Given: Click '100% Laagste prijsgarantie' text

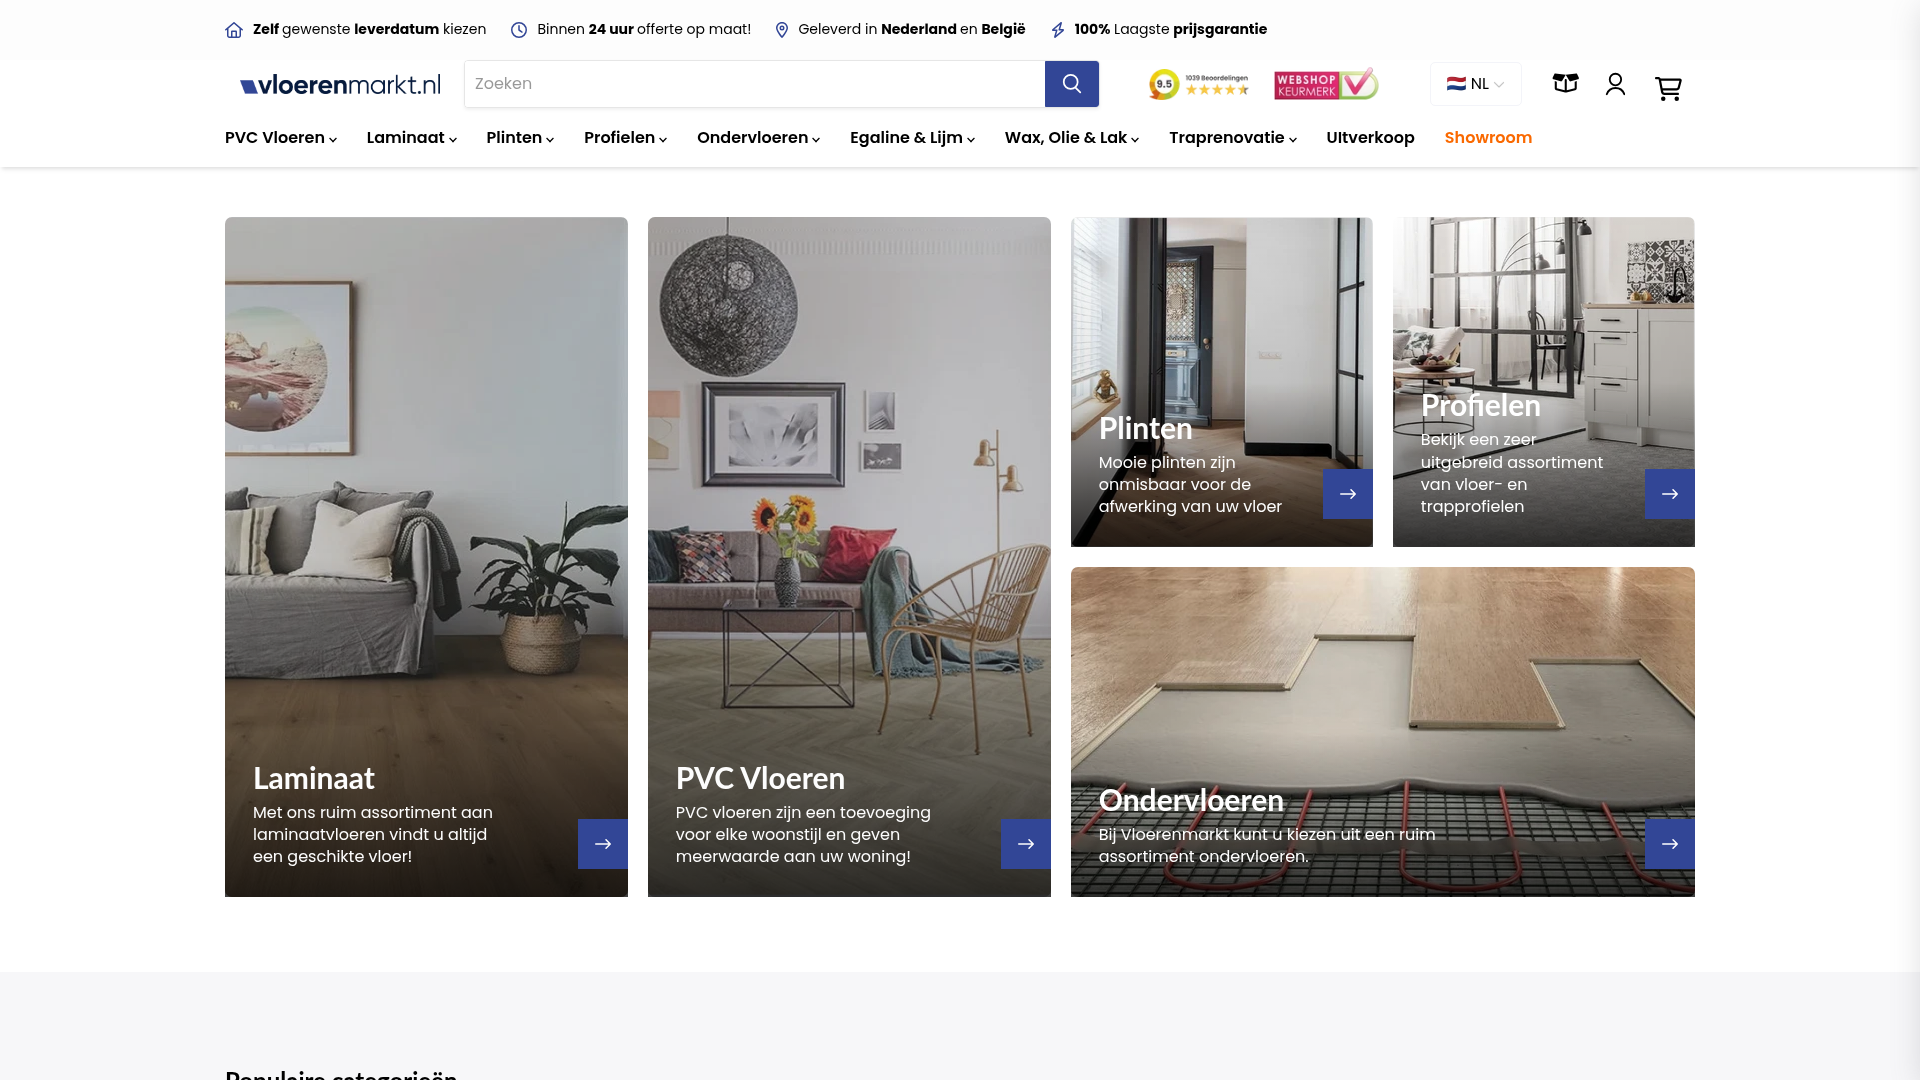Looking at the screenshot, I should (x=1170, y=29).
